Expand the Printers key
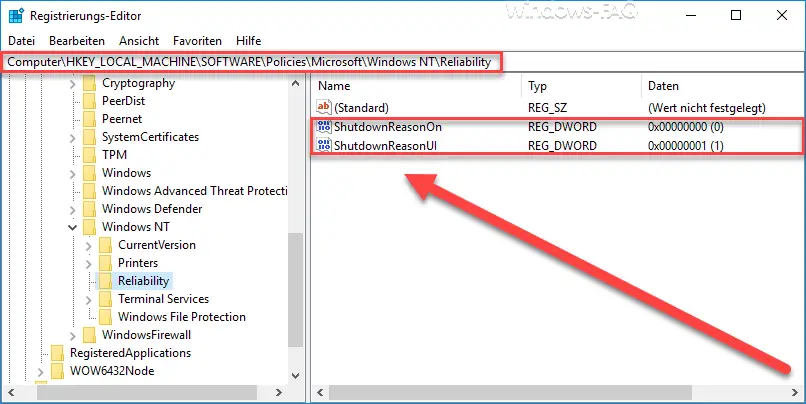The height and width of the screenshot is (404, 806). coord(88,263)
